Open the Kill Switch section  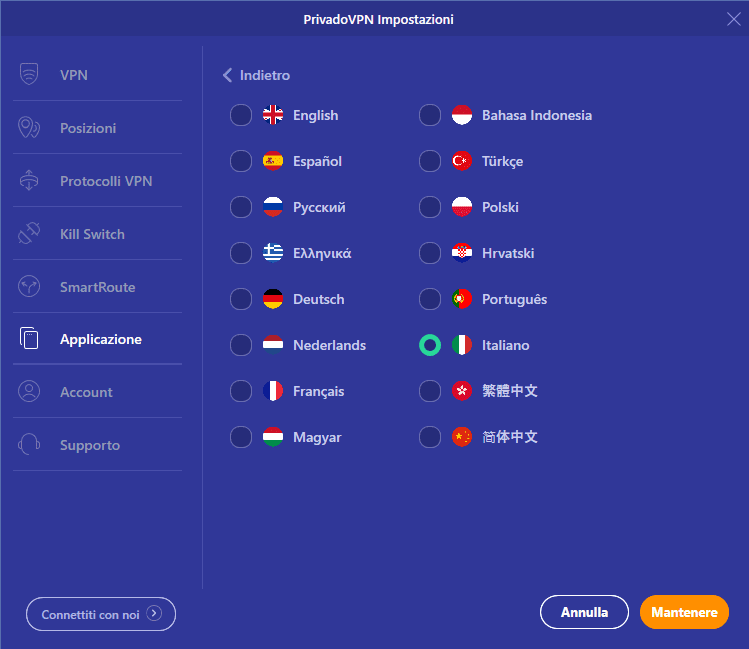coord(97,234)
